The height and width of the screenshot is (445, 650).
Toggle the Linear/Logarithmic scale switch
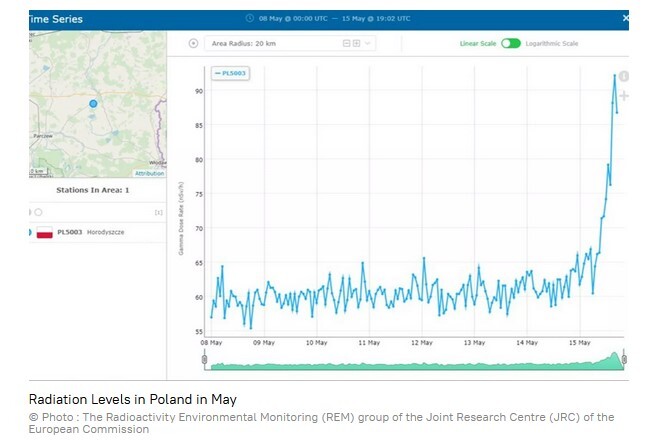(x=511, y=44)
